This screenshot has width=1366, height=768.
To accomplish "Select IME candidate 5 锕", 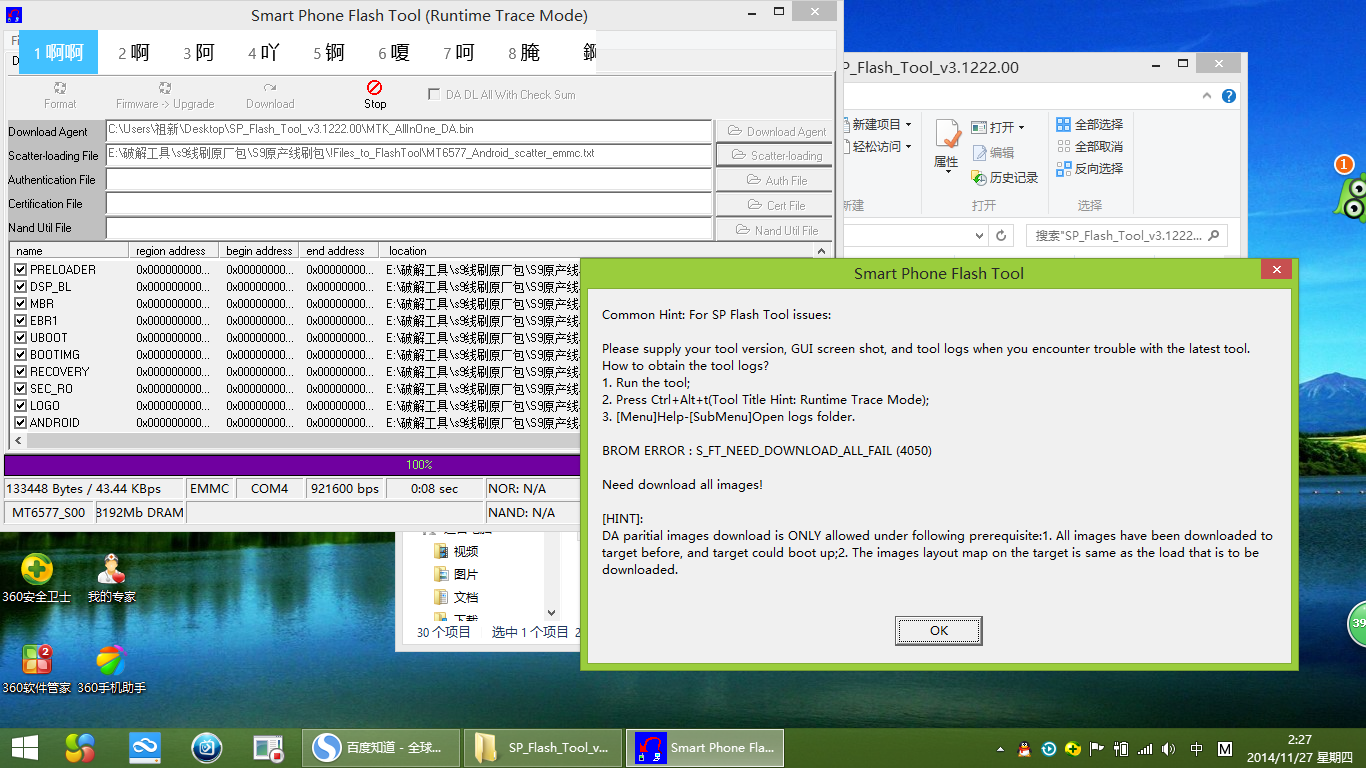I will (329, 52).
